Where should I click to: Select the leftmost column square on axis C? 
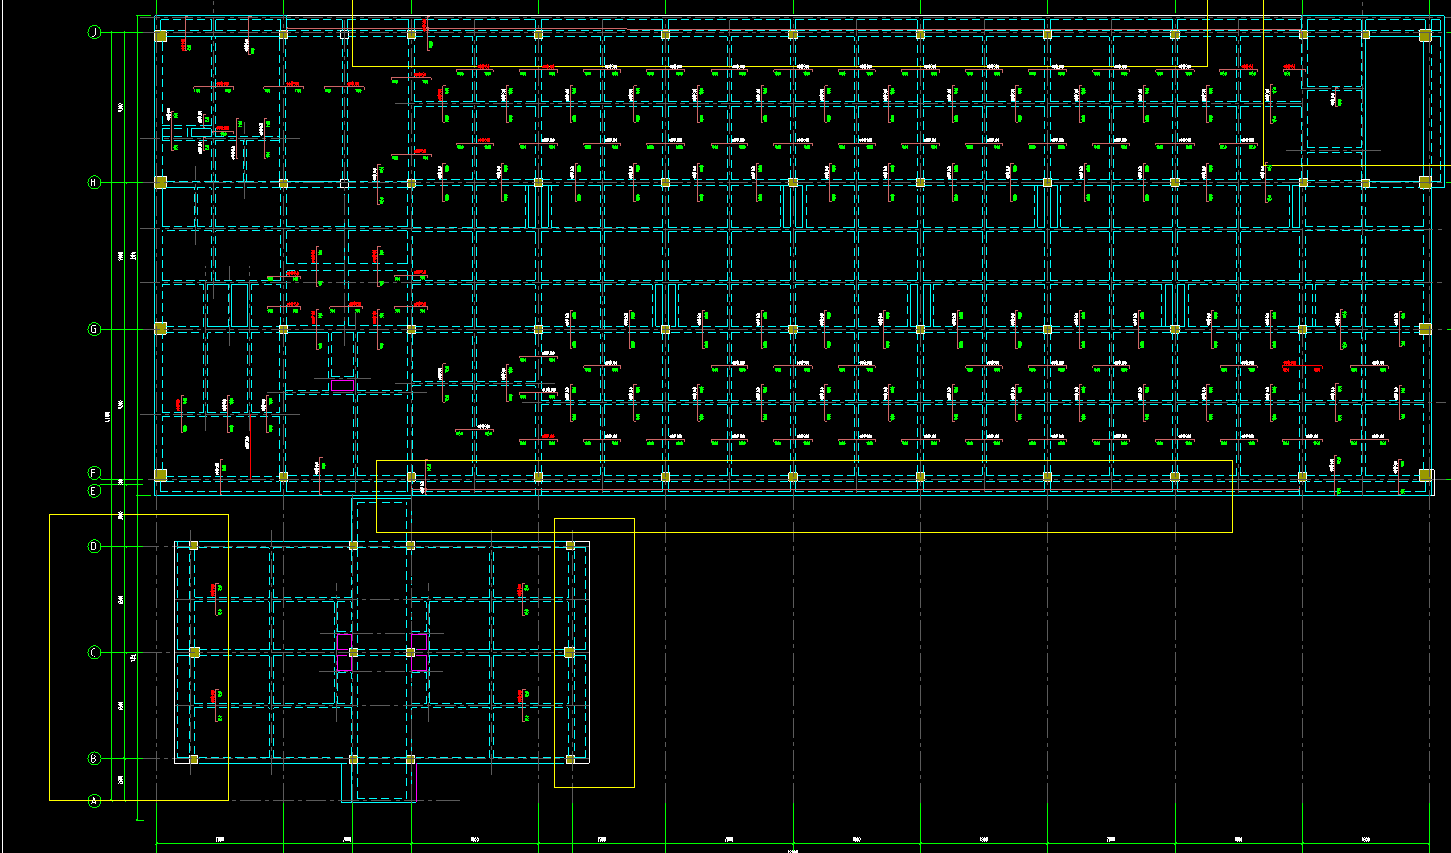coord(194,653)
